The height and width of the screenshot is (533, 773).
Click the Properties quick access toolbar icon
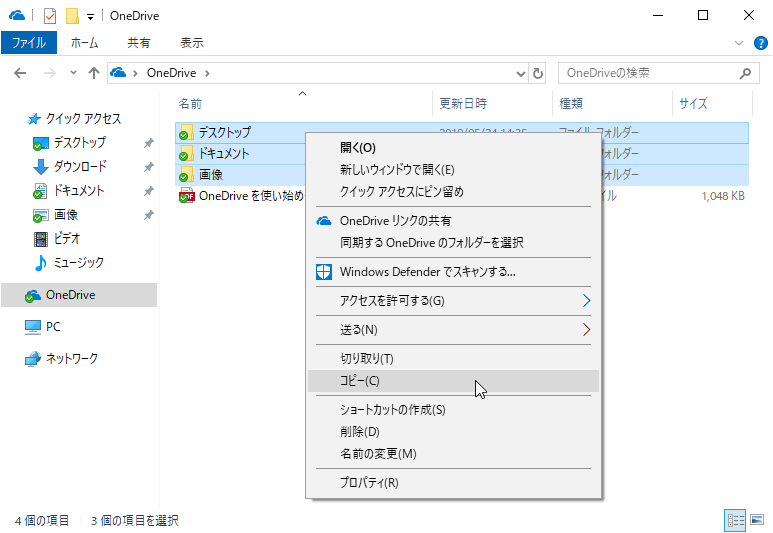point(50,16)
